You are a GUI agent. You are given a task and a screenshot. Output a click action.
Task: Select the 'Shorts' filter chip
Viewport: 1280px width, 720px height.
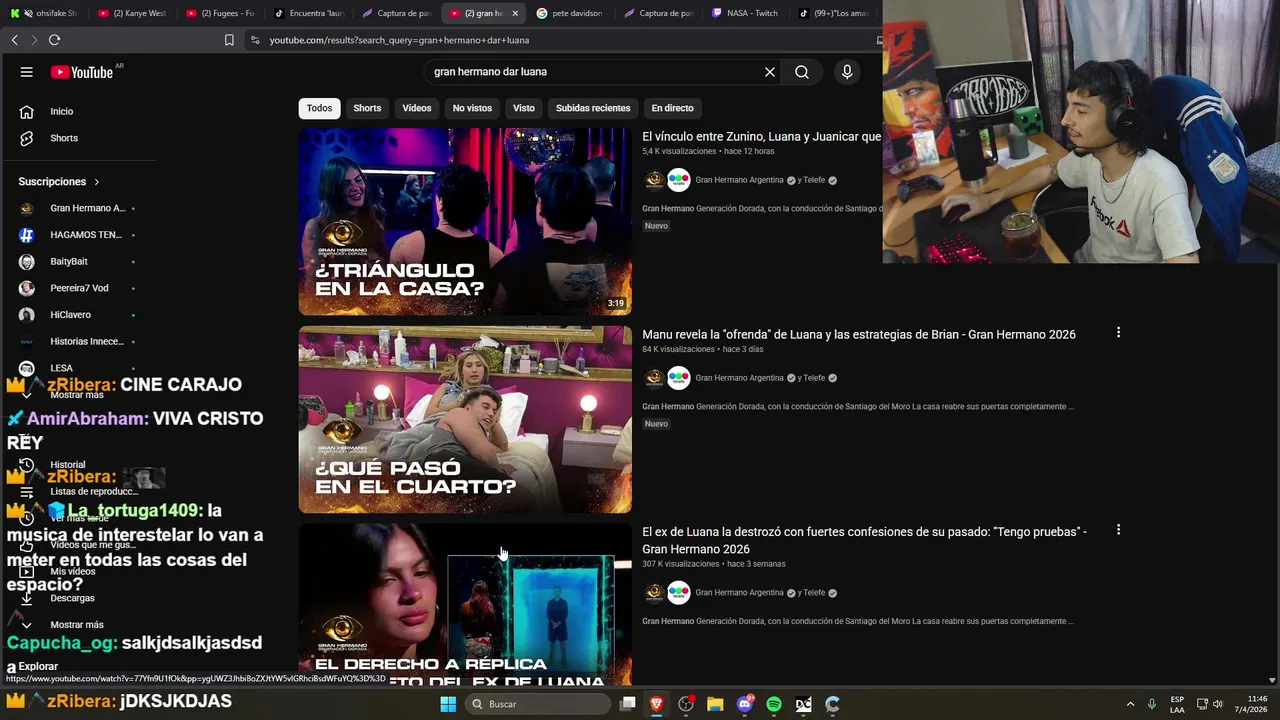tap(367, 108)
